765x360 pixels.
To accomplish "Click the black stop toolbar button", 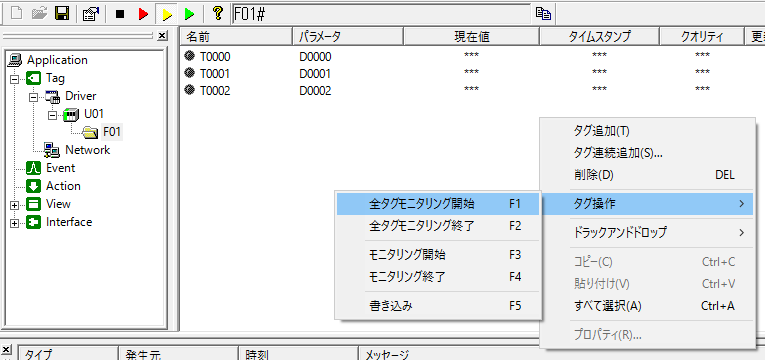I will pos(120,14).
